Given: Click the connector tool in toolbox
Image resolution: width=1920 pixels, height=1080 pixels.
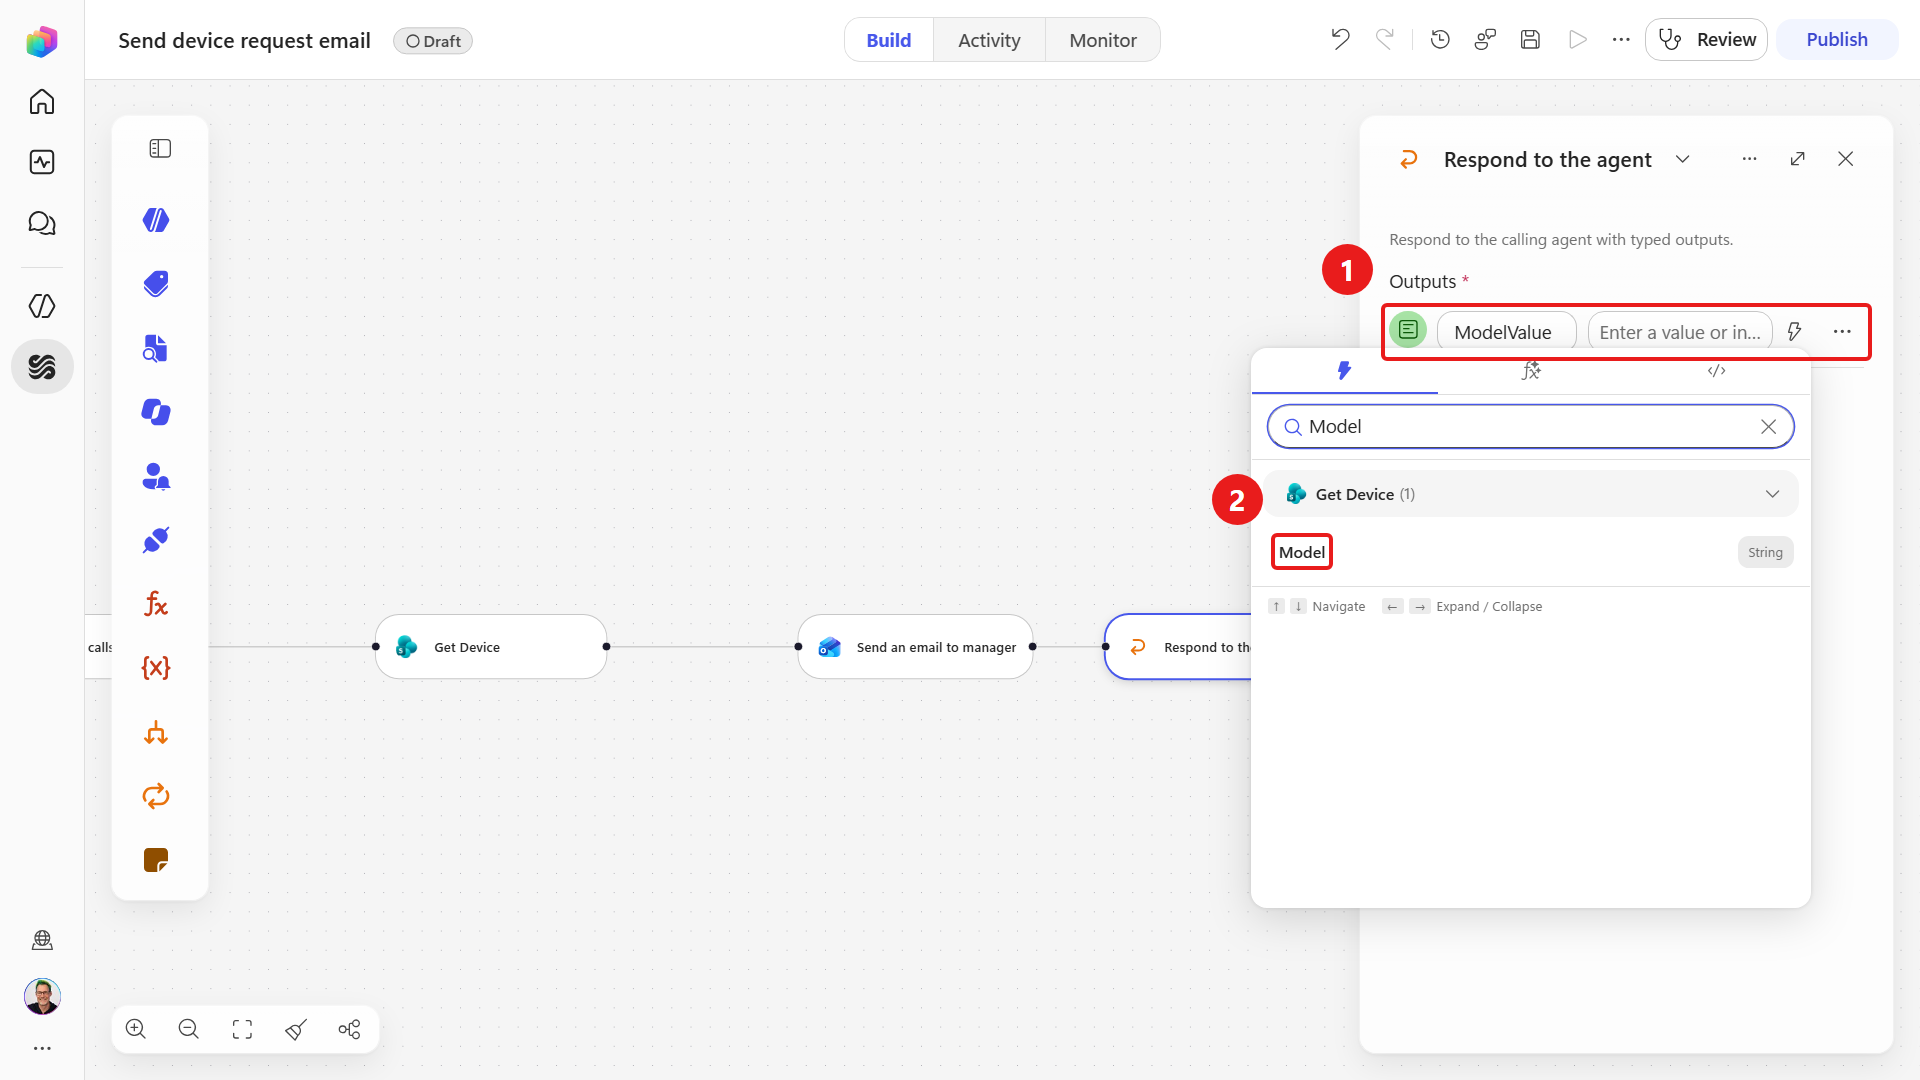Looking at the screenshot, I should [x=156, y=540].
